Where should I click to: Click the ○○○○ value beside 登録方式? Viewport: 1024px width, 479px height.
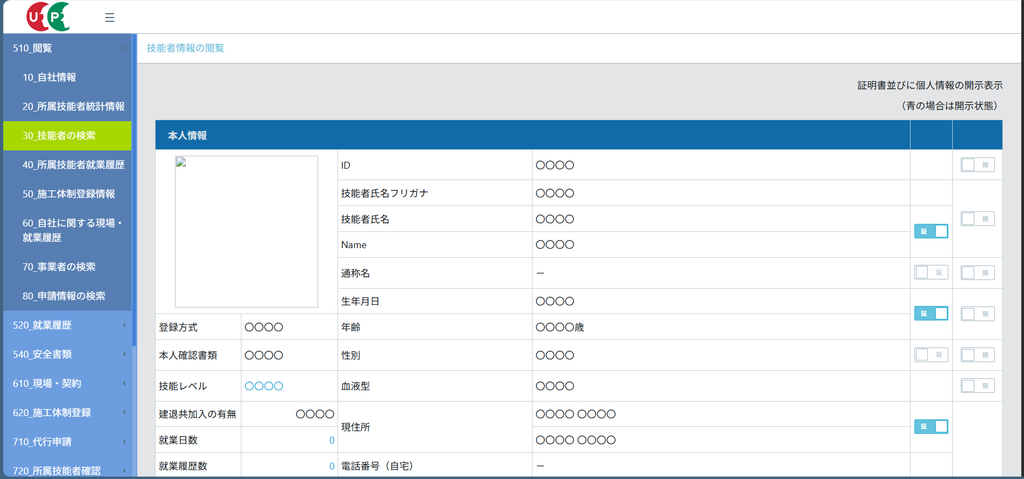click(x=264, y=327)
